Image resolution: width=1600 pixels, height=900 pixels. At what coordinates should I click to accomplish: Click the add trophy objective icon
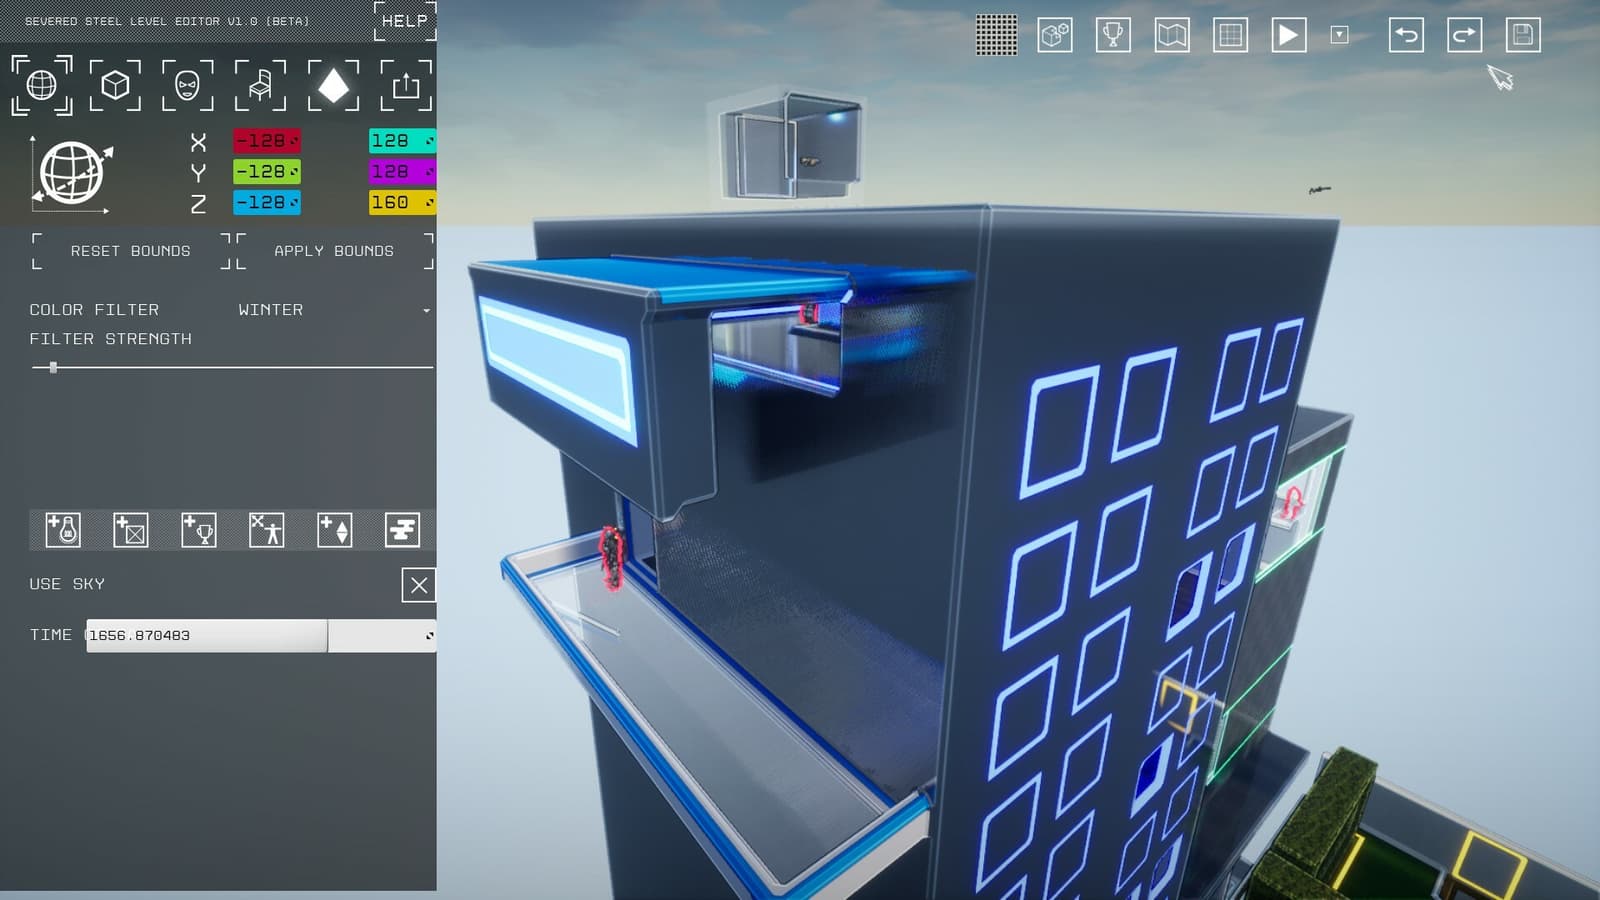pyautogui.click(x=199, y=530)
